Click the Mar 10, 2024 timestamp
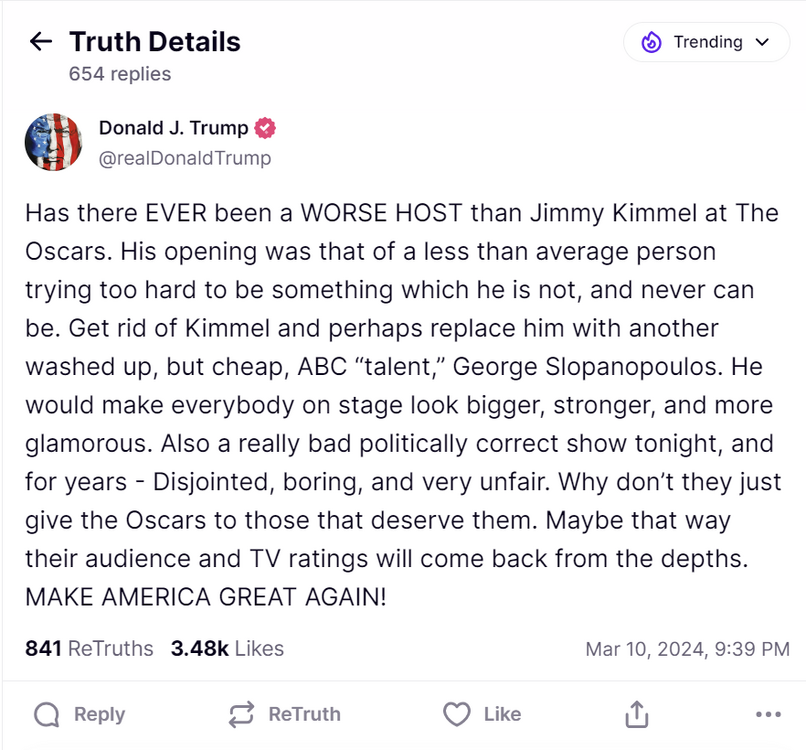This screenshot has height=750, width=806. (687, 649)
